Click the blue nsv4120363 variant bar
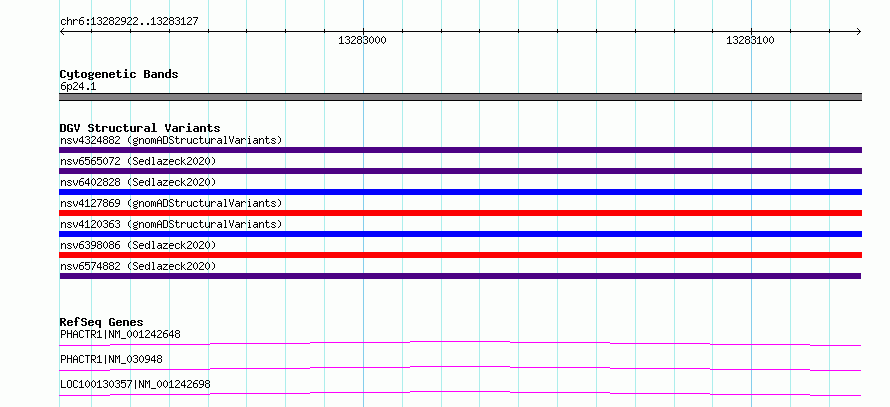890x407 pixels. (460, 234)
